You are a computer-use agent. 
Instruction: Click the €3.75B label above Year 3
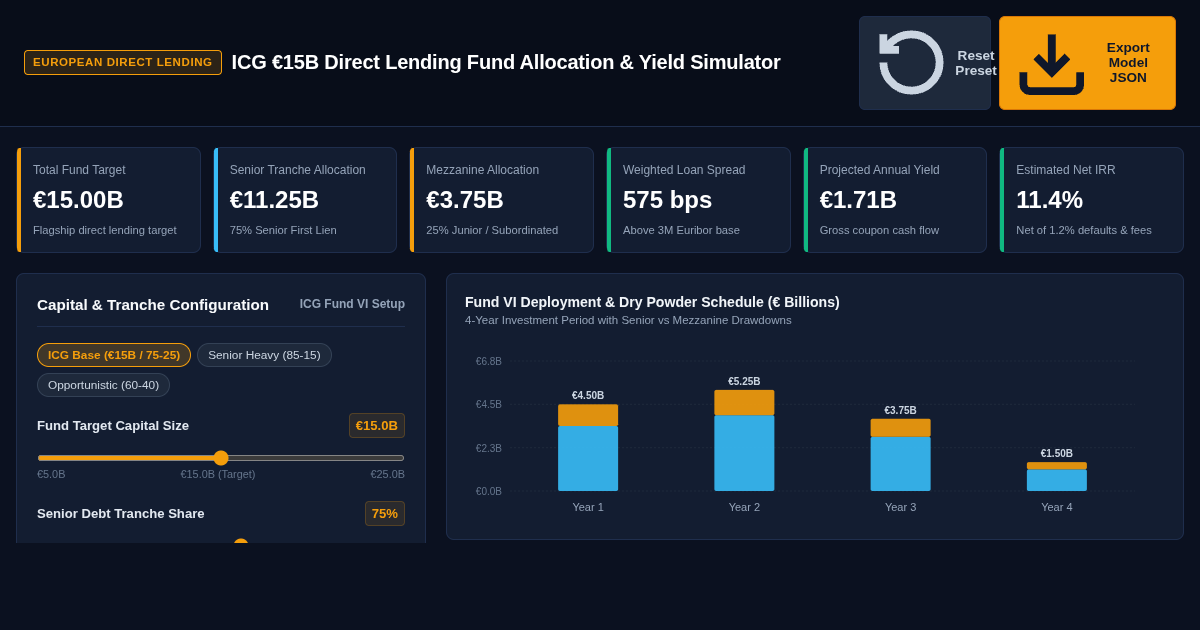[900, 411]
